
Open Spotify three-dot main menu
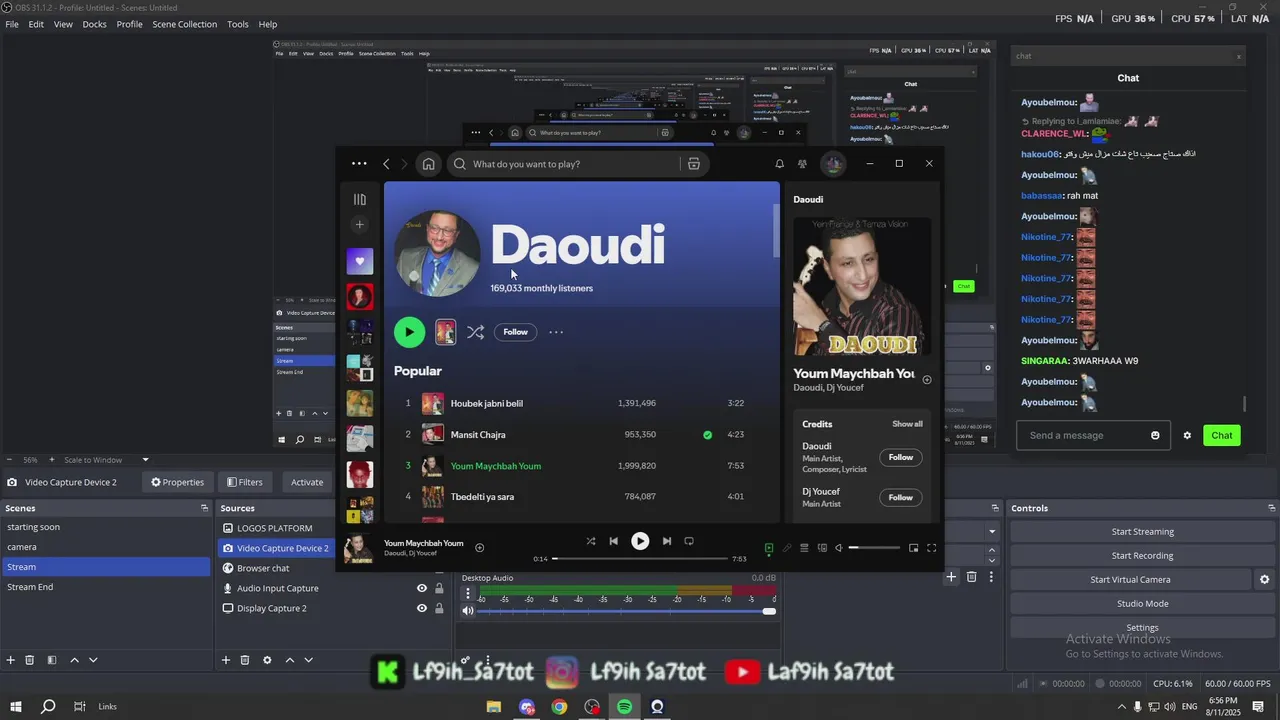pyautogui.click(x=359, y=164)
